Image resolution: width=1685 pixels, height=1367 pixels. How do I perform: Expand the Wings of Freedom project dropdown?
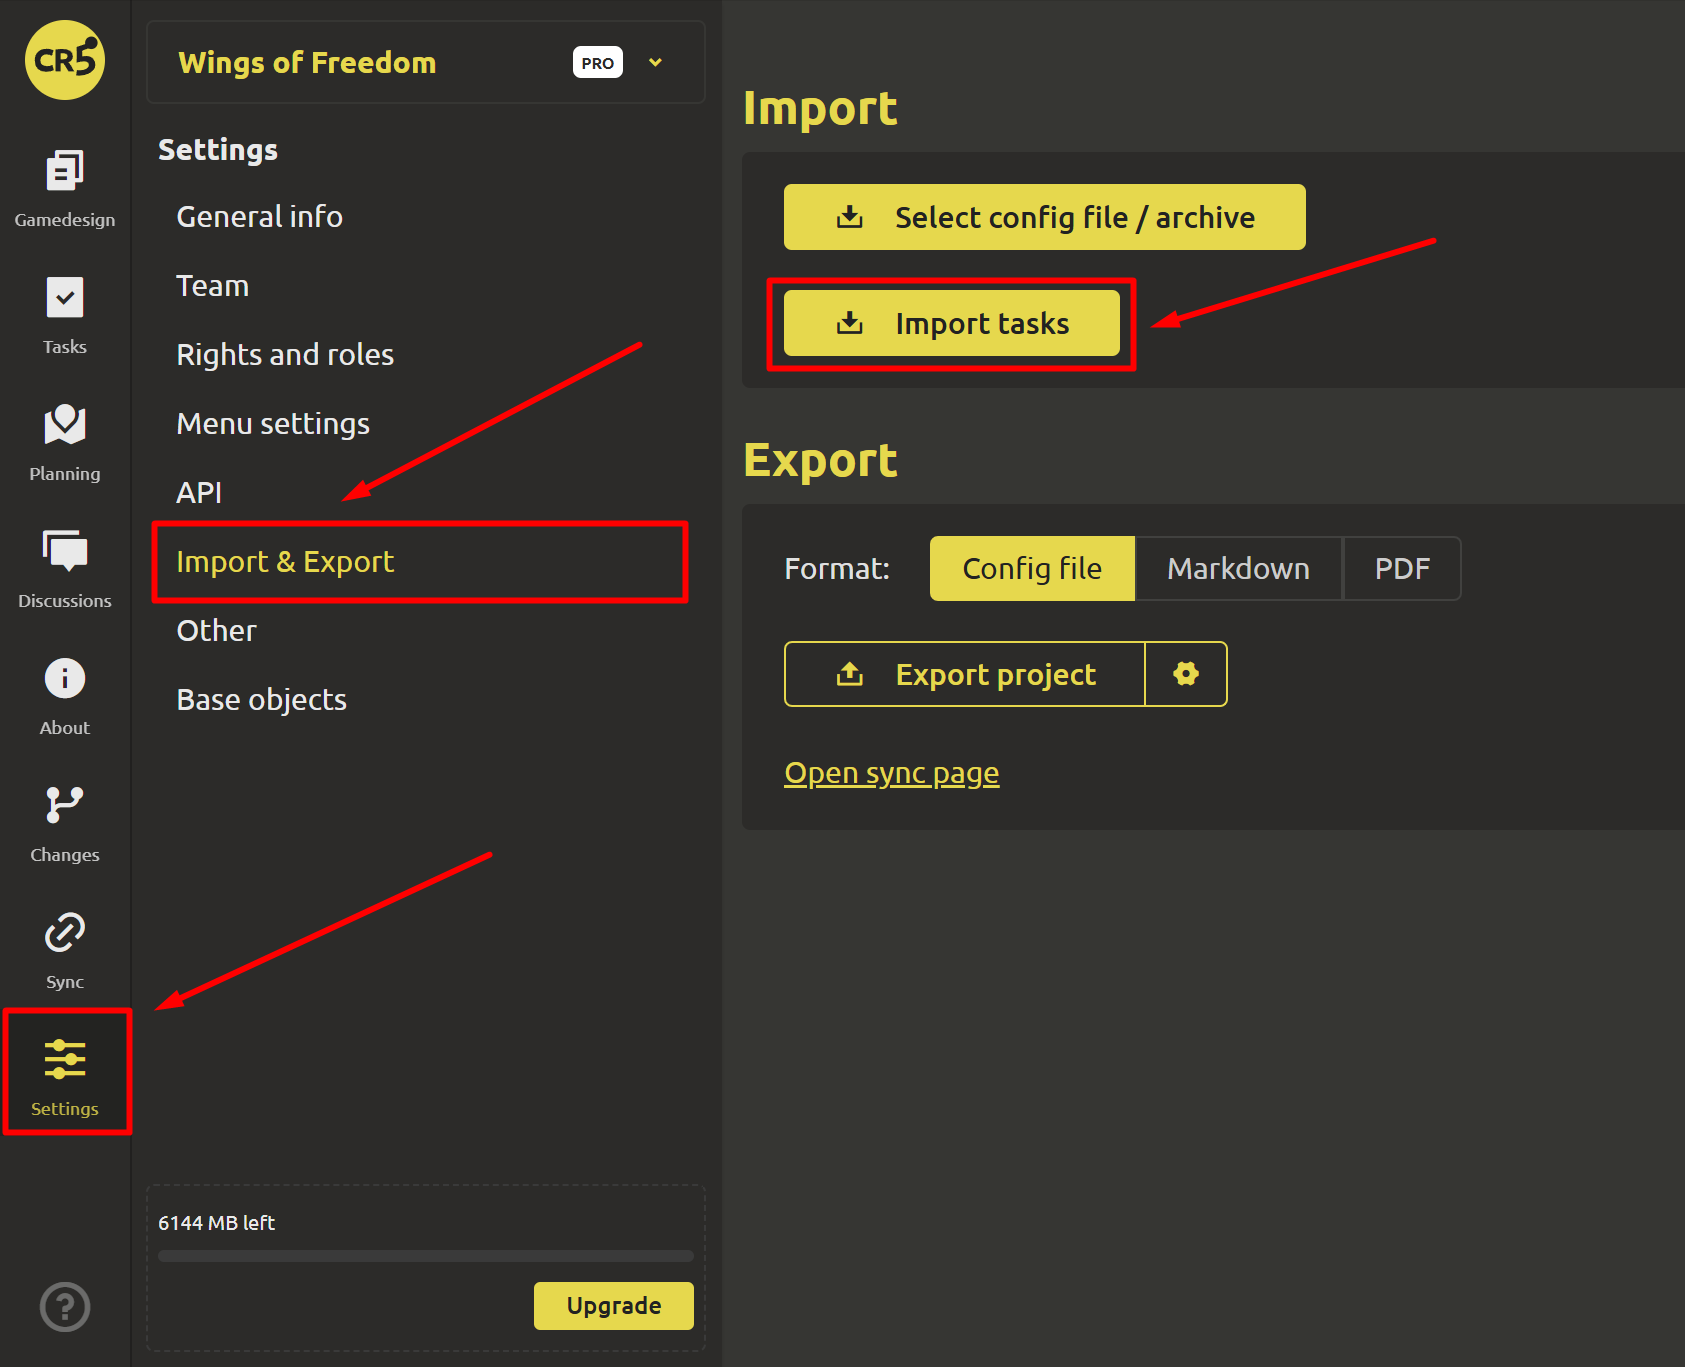[x=655, y=62]
